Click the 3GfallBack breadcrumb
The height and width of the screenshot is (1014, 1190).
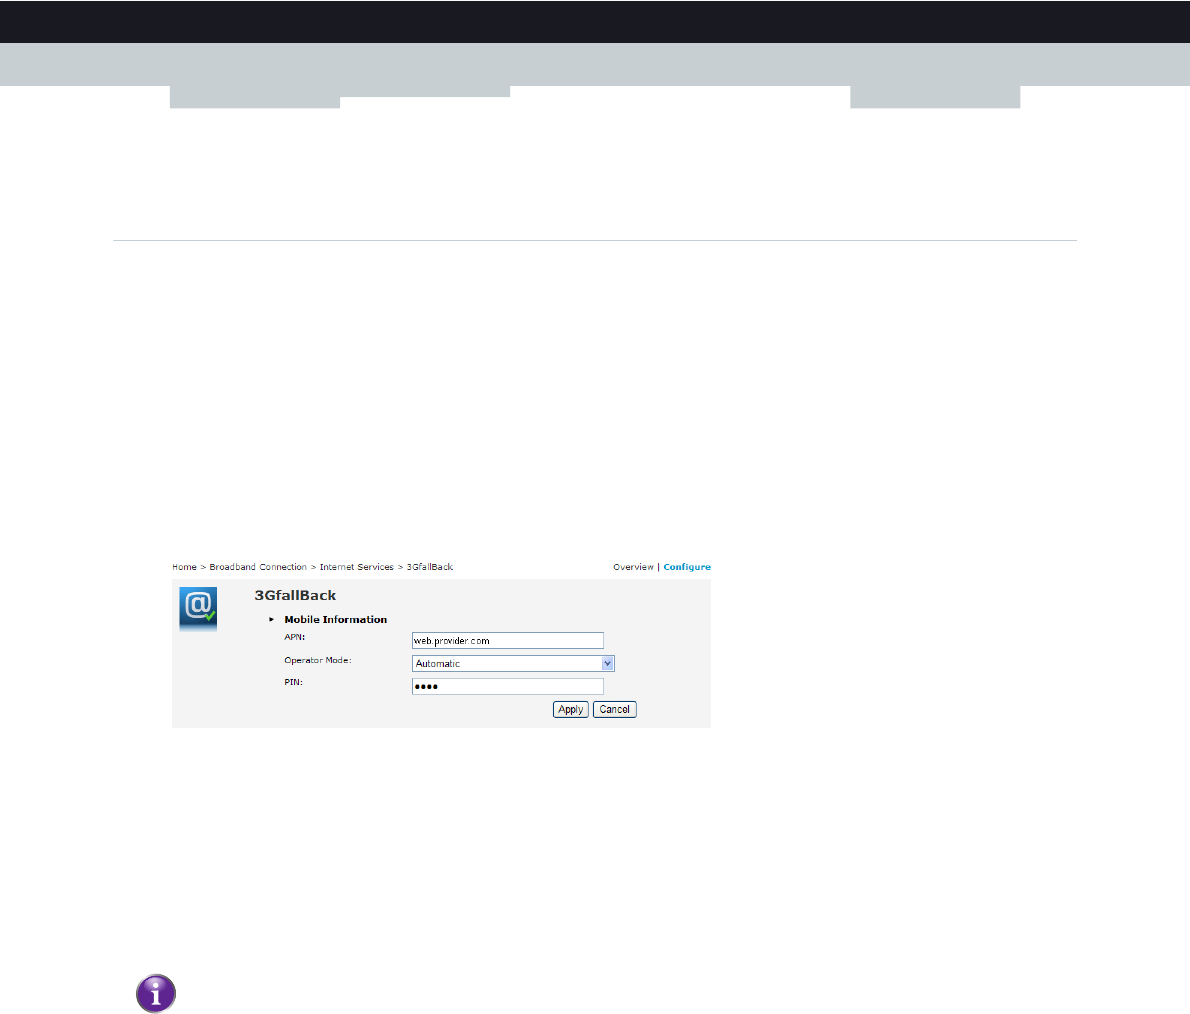tap(430, 567)
